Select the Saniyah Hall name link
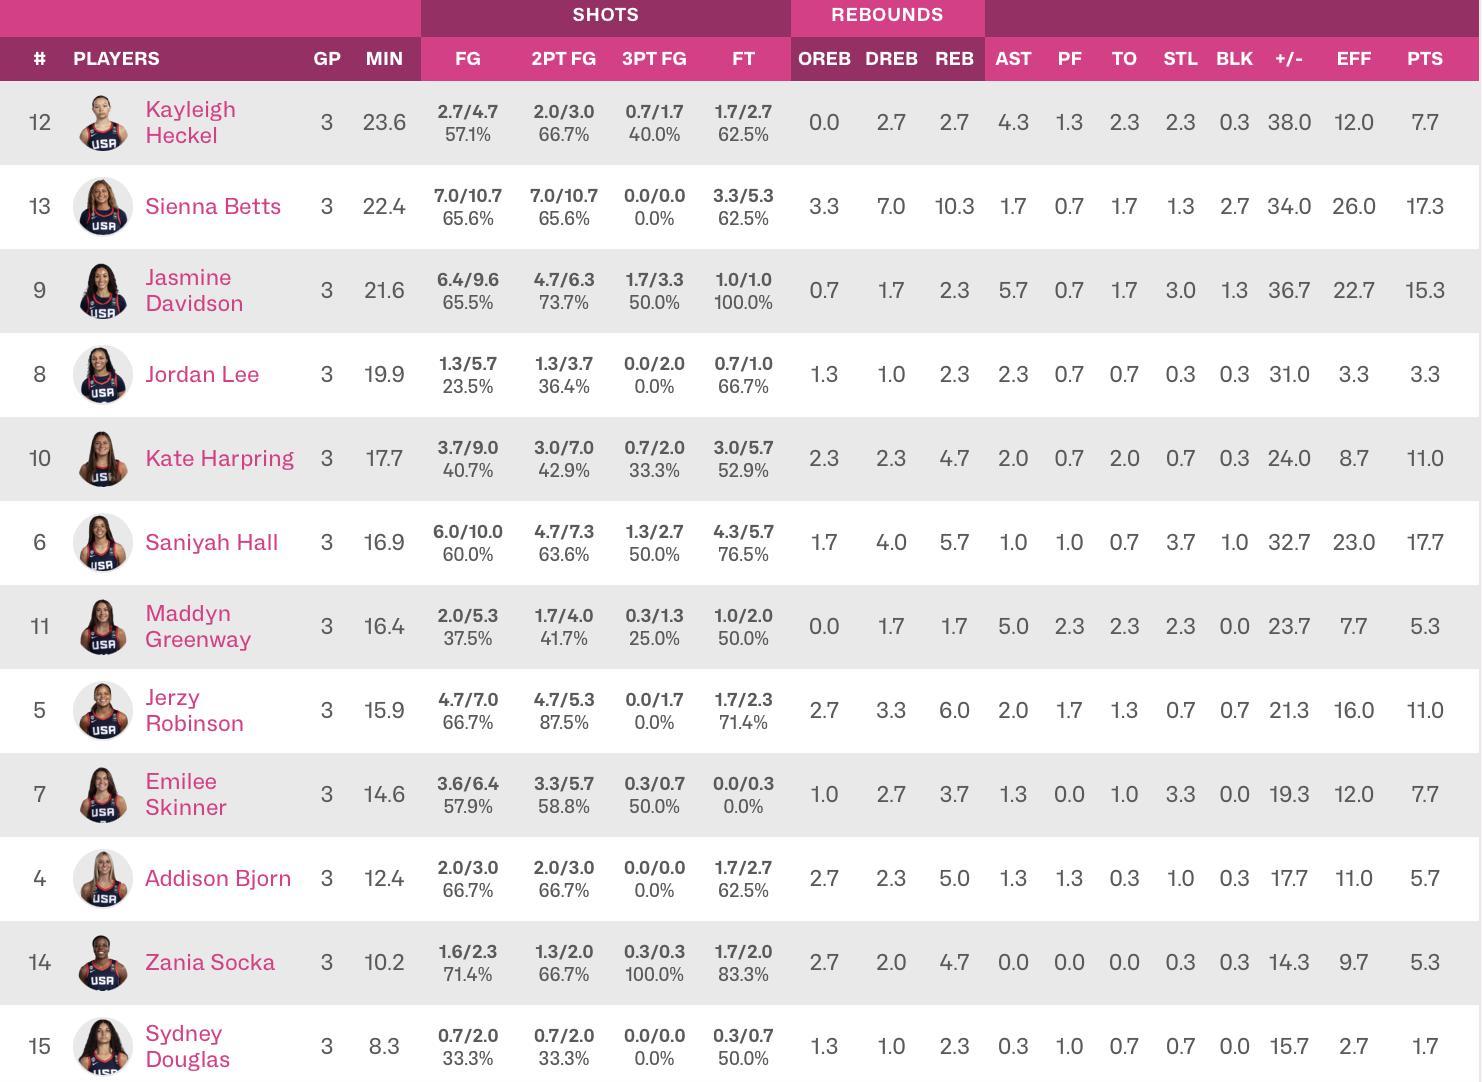Image resolution: width=1482 pixels, height=1082 pixels. pos(211,542)
